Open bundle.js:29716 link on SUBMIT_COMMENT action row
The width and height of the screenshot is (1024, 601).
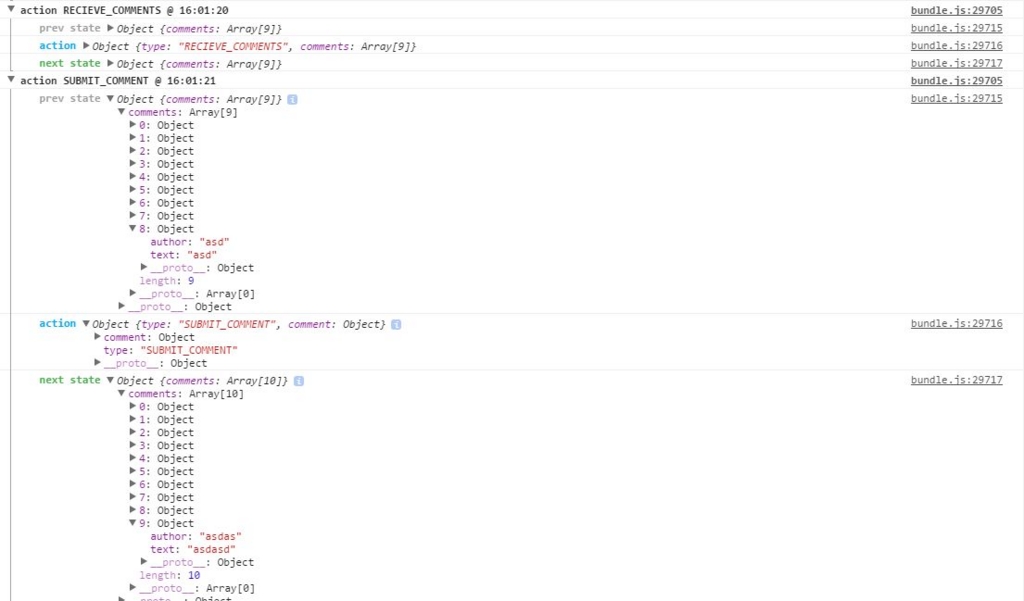point(956,323)
